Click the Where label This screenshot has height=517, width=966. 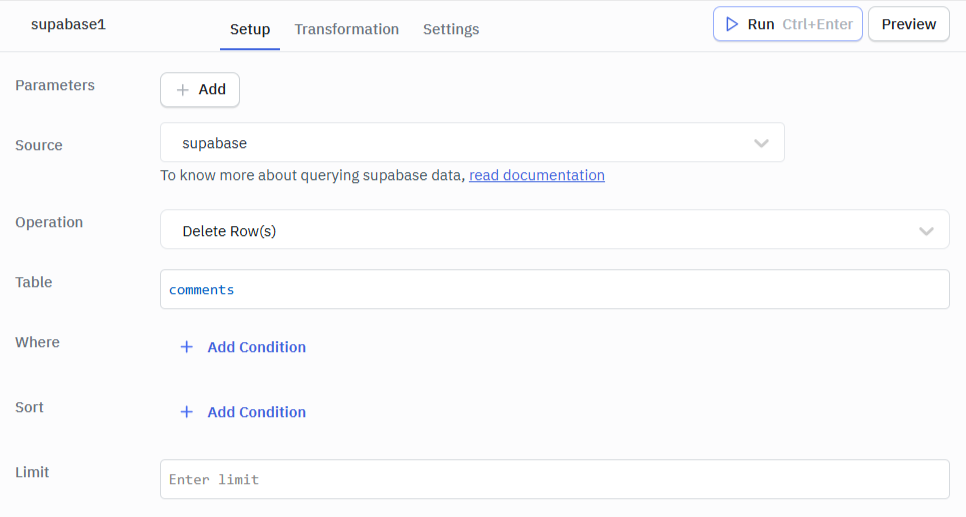pyautogui.click(x=38, y=342)
